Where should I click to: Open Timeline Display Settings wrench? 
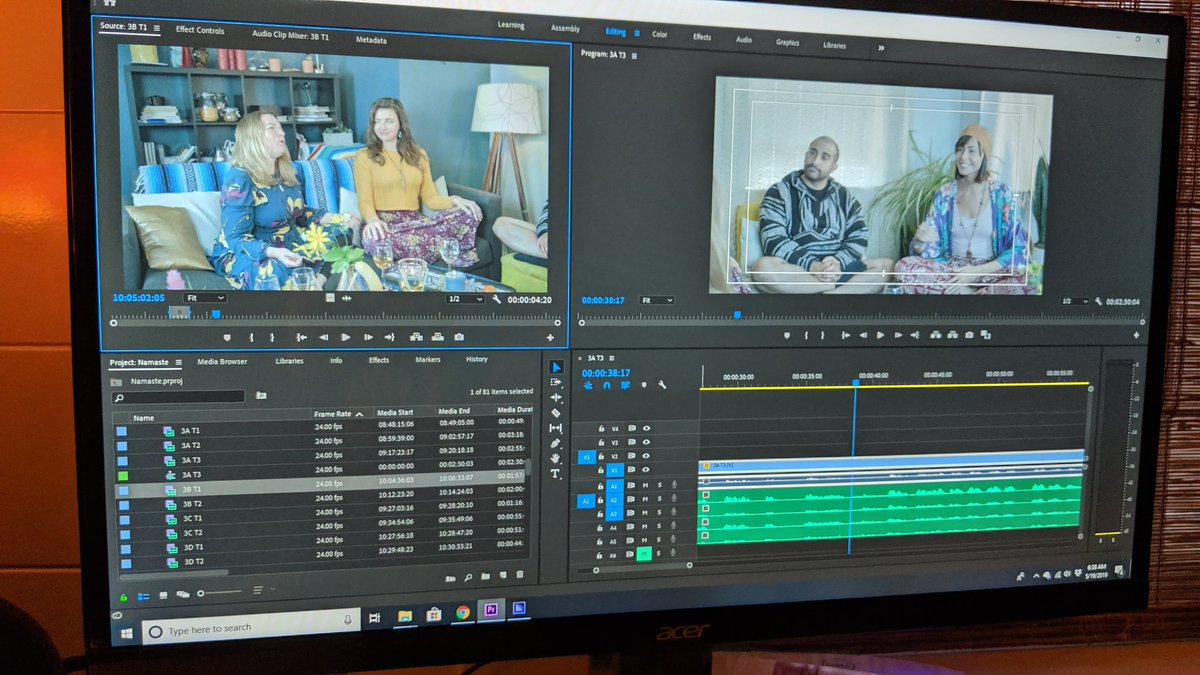pyautogui.click(x=661, y=385)
